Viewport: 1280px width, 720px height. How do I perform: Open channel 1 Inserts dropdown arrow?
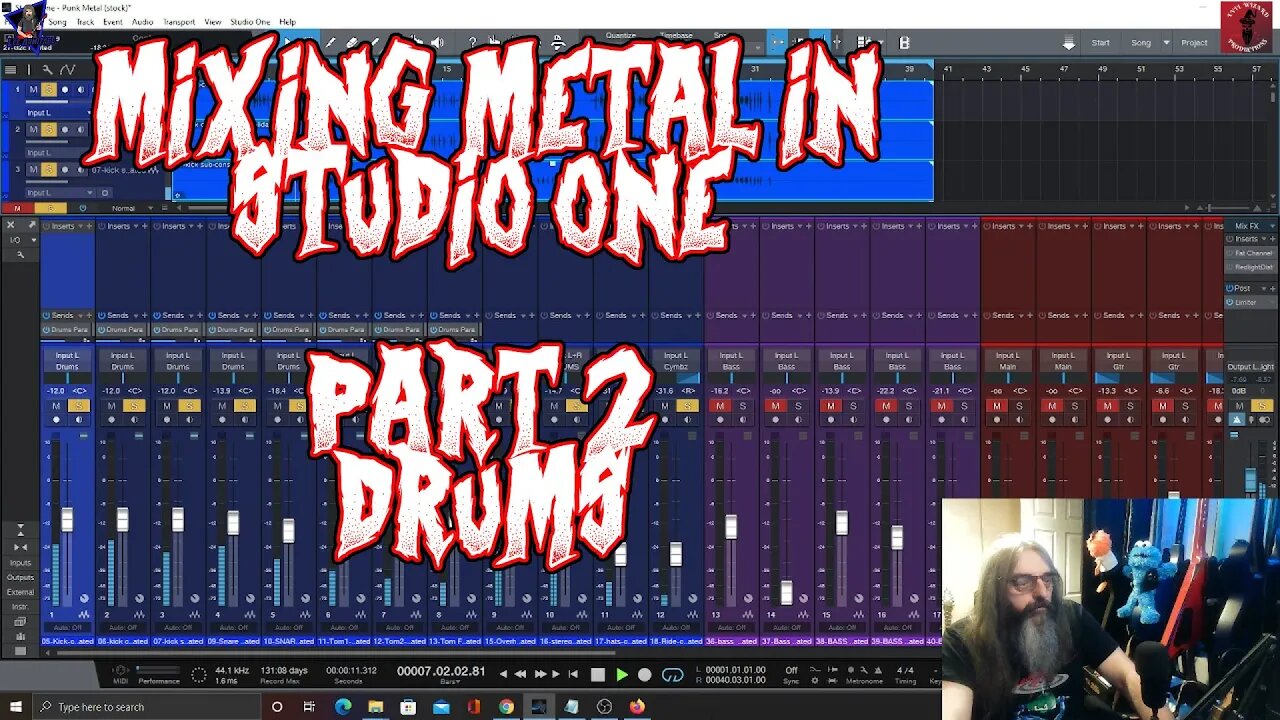[80, 226]
